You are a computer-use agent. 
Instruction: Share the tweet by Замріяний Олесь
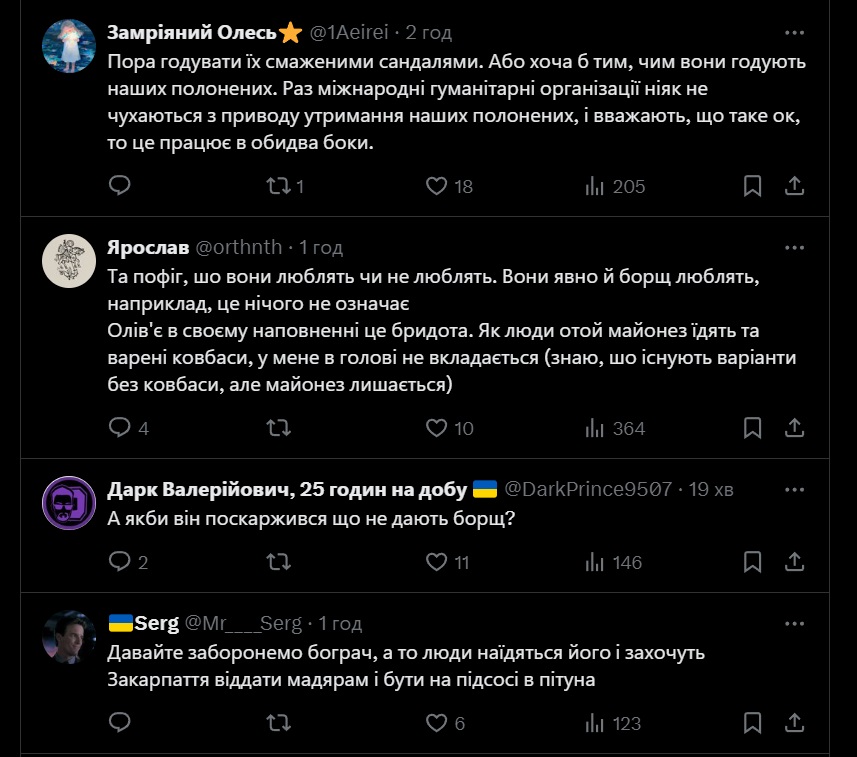tap(794, 186)
